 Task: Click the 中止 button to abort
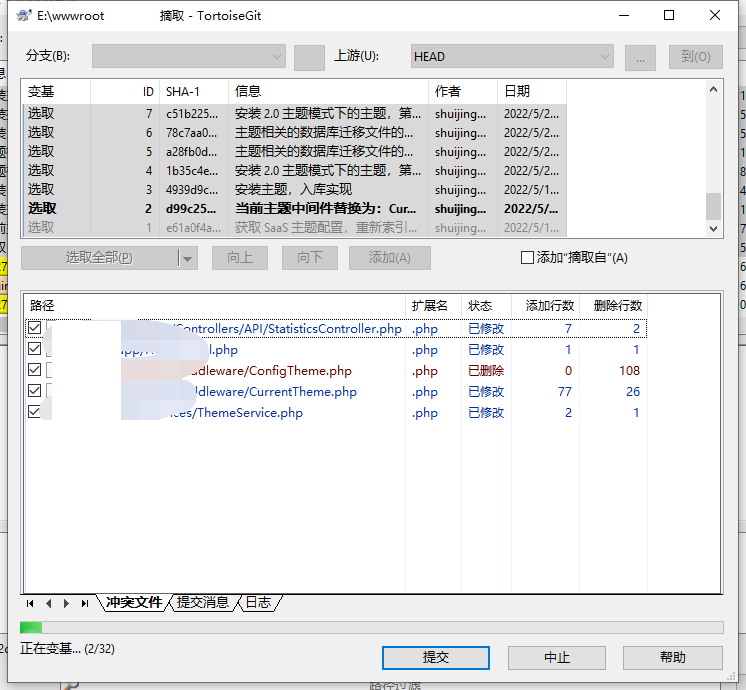[x=557, y=657]
